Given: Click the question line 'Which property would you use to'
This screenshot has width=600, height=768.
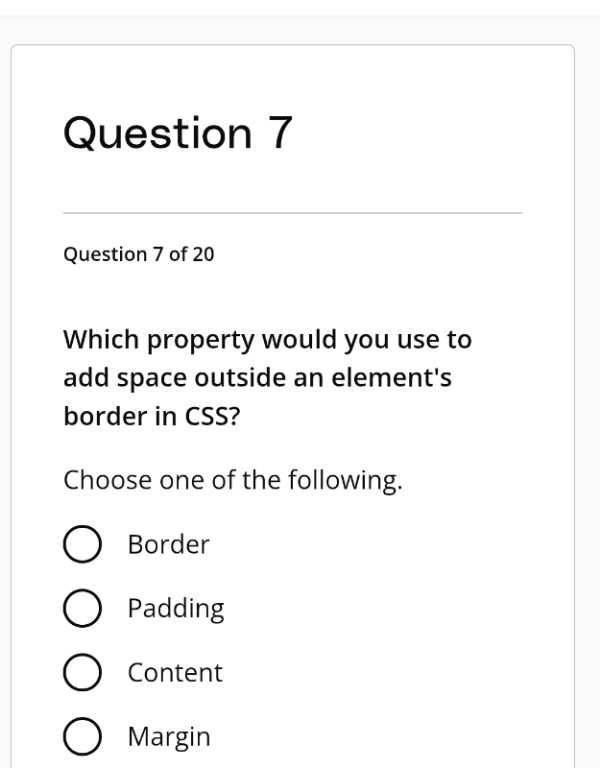Looking at the screenshot, I should tap(267, 339).
